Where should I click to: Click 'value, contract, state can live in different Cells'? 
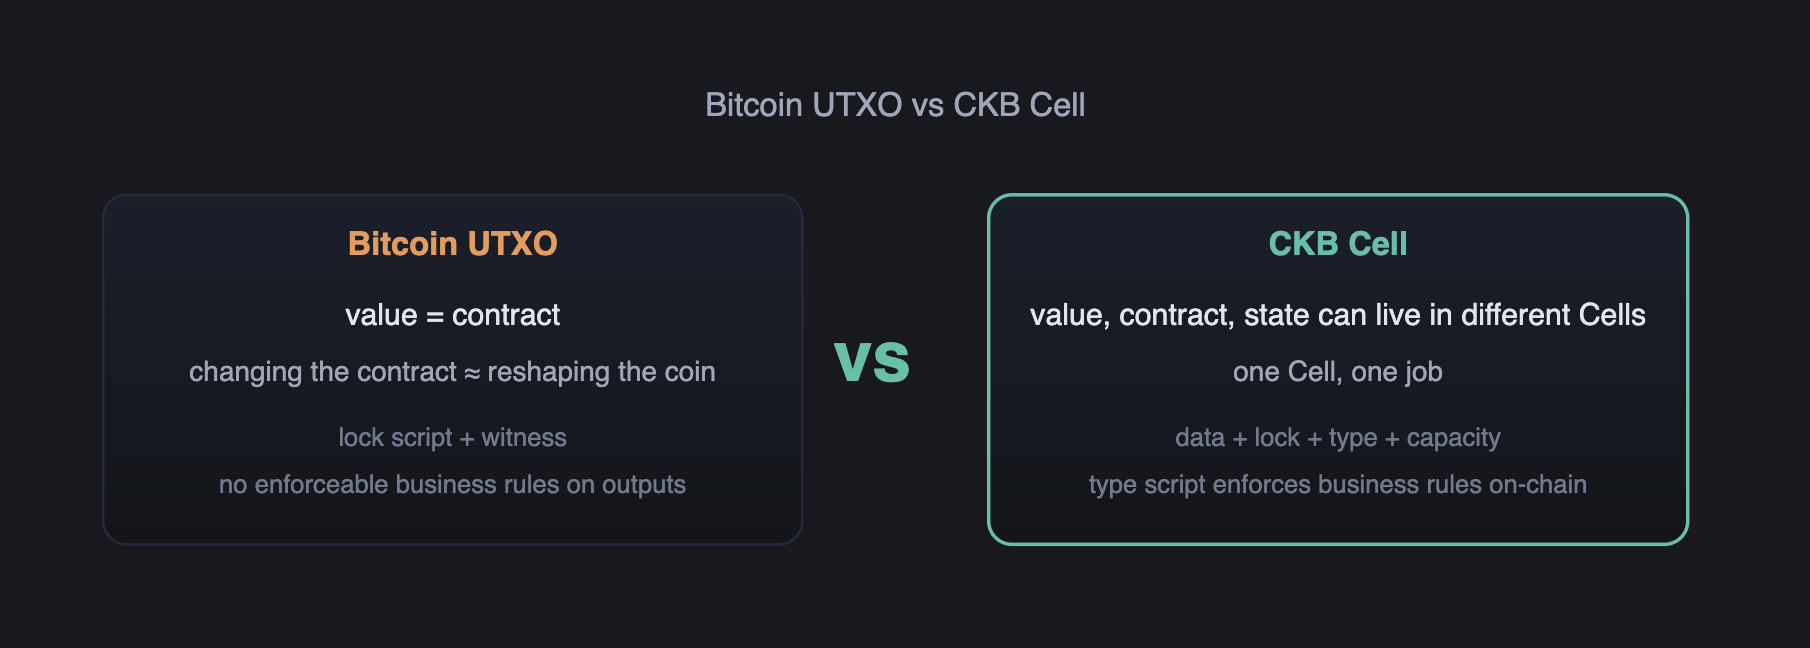(x=1337, y=315)
